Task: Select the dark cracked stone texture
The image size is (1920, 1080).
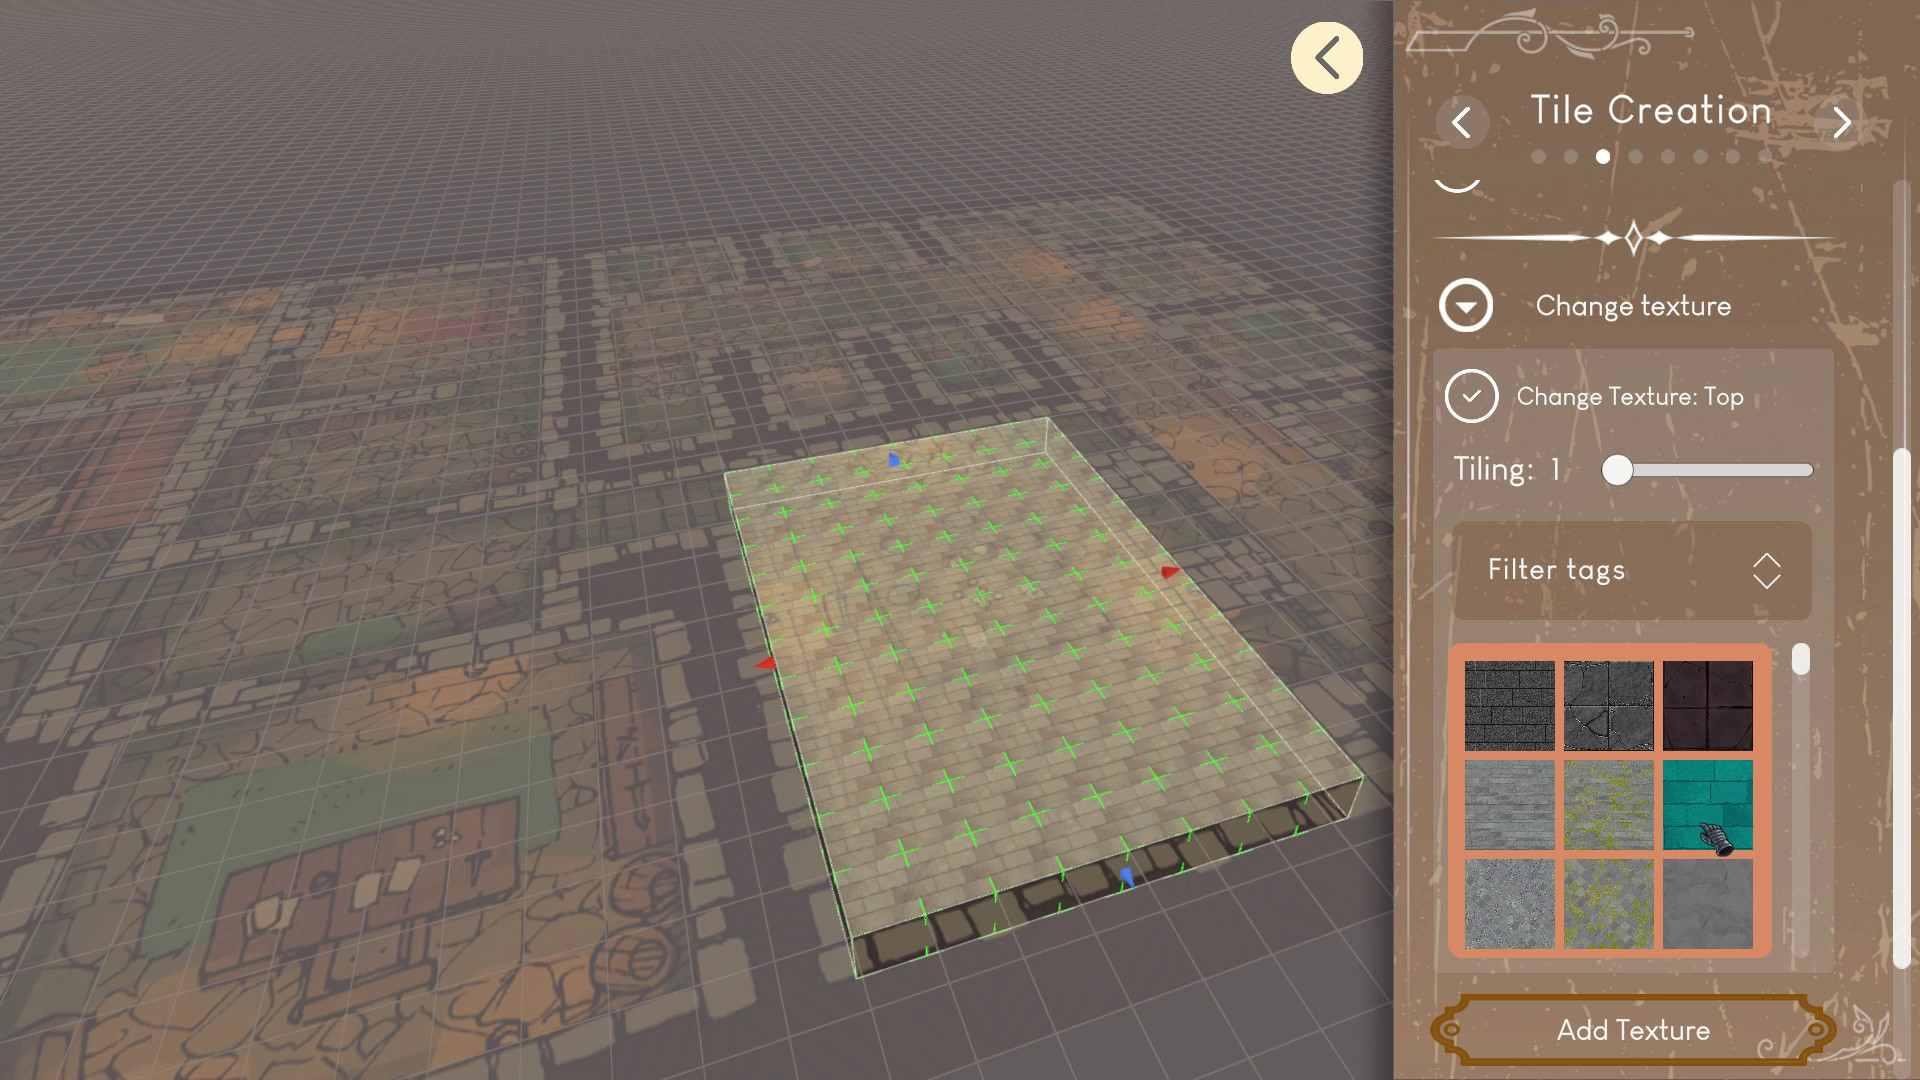Action: [1609, 706]
